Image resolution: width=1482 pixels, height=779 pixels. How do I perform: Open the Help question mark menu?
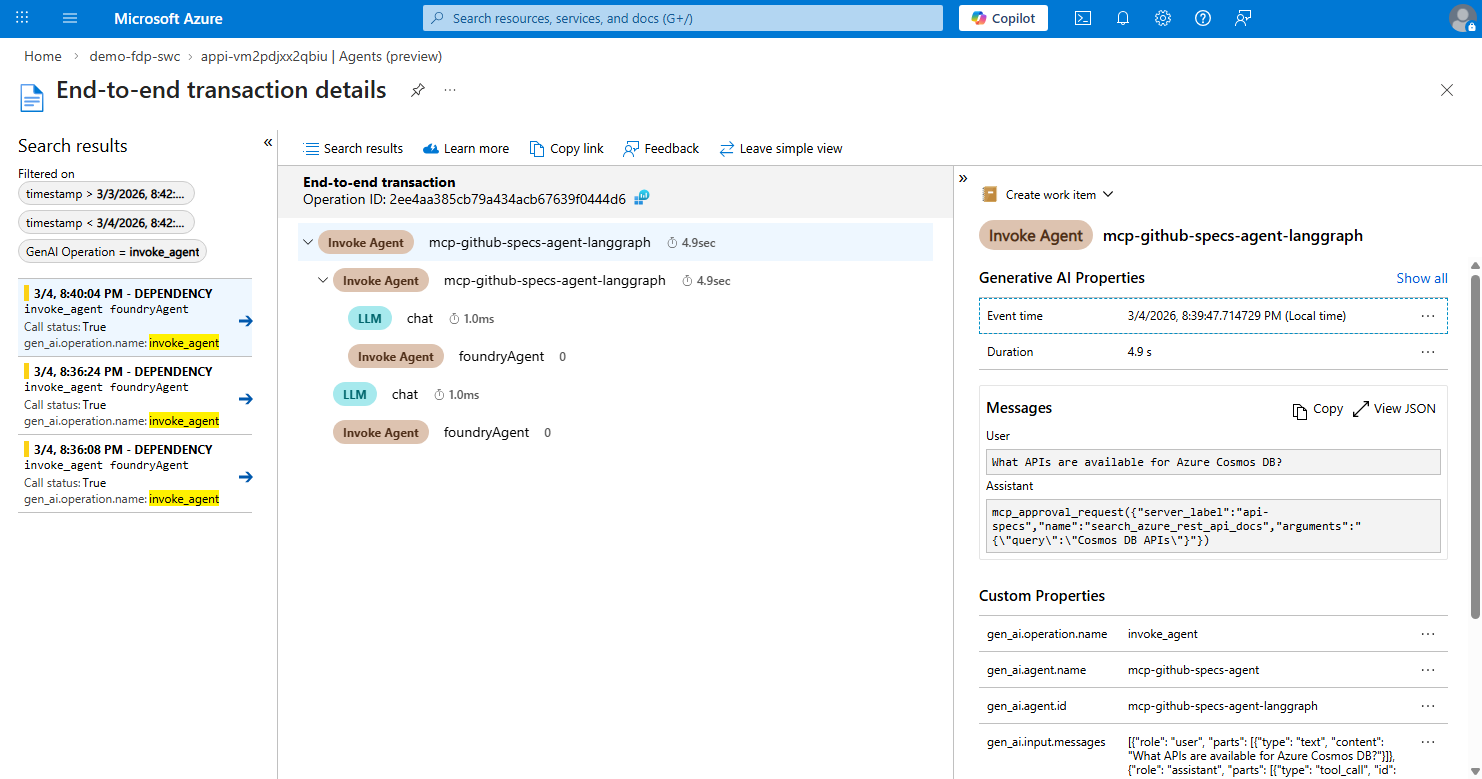(1203, 18)
